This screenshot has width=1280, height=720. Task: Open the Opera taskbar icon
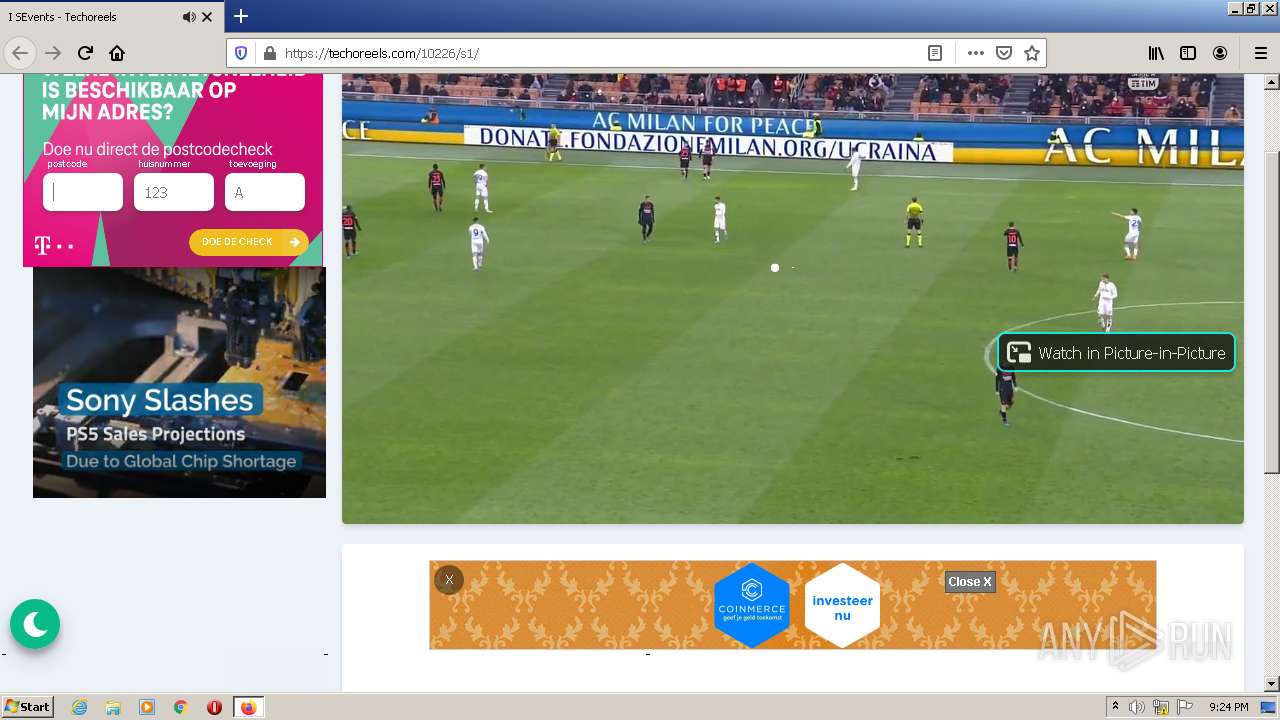(214, 707)
